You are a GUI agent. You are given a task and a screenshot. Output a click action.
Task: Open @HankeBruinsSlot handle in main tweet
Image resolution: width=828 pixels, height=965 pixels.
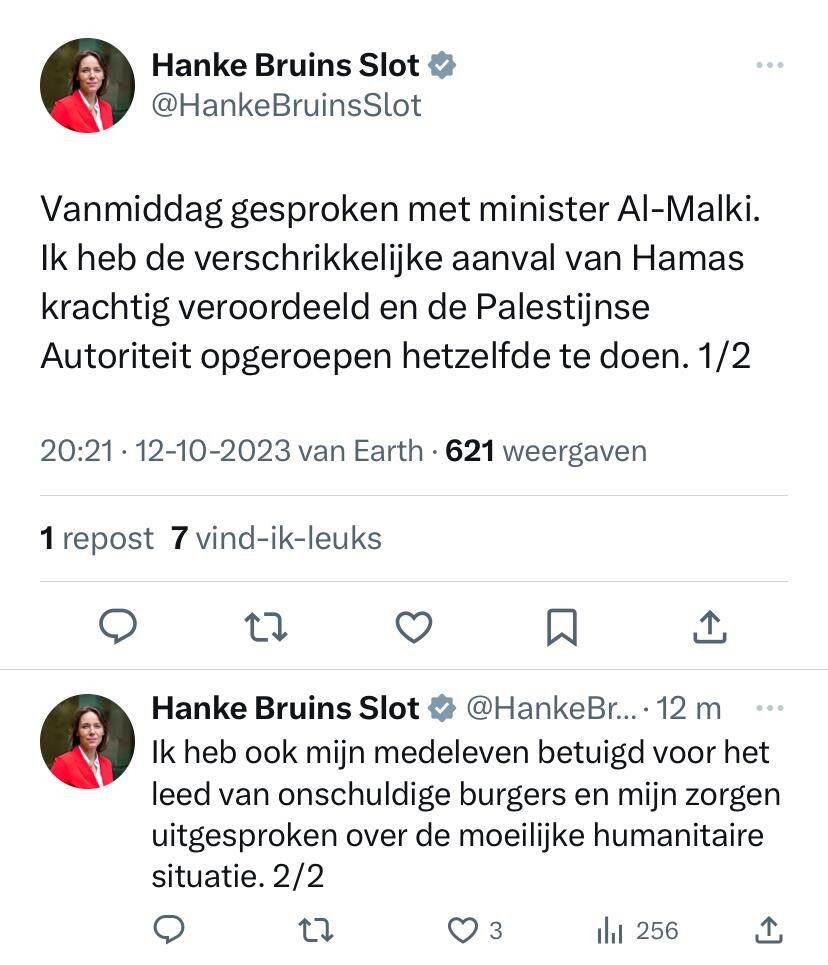click(x=286, y=105)
